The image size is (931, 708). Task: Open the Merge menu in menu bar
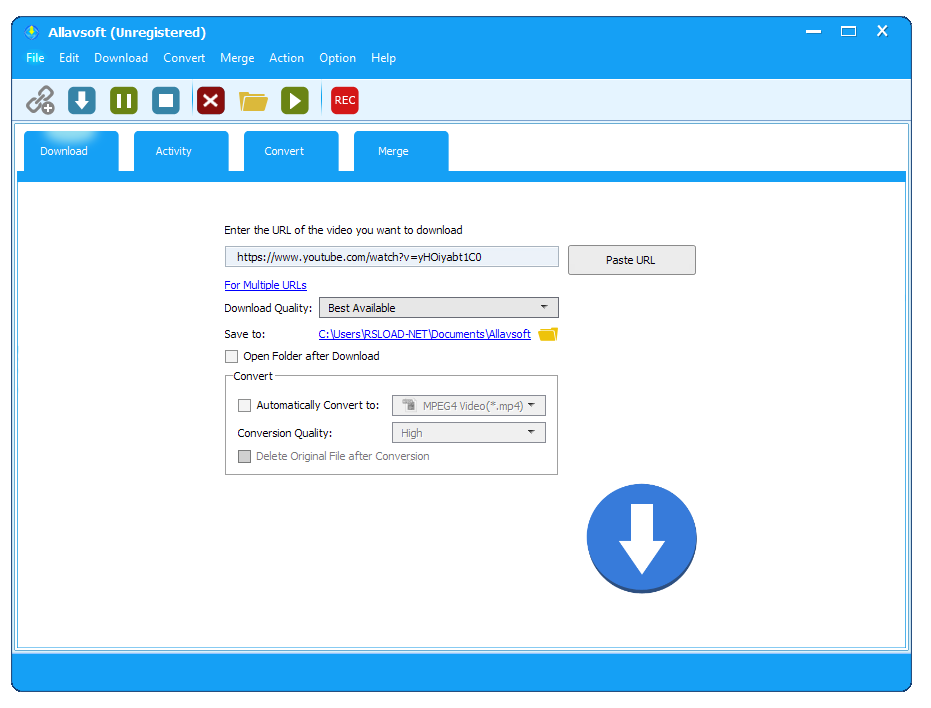pos(237,58)
